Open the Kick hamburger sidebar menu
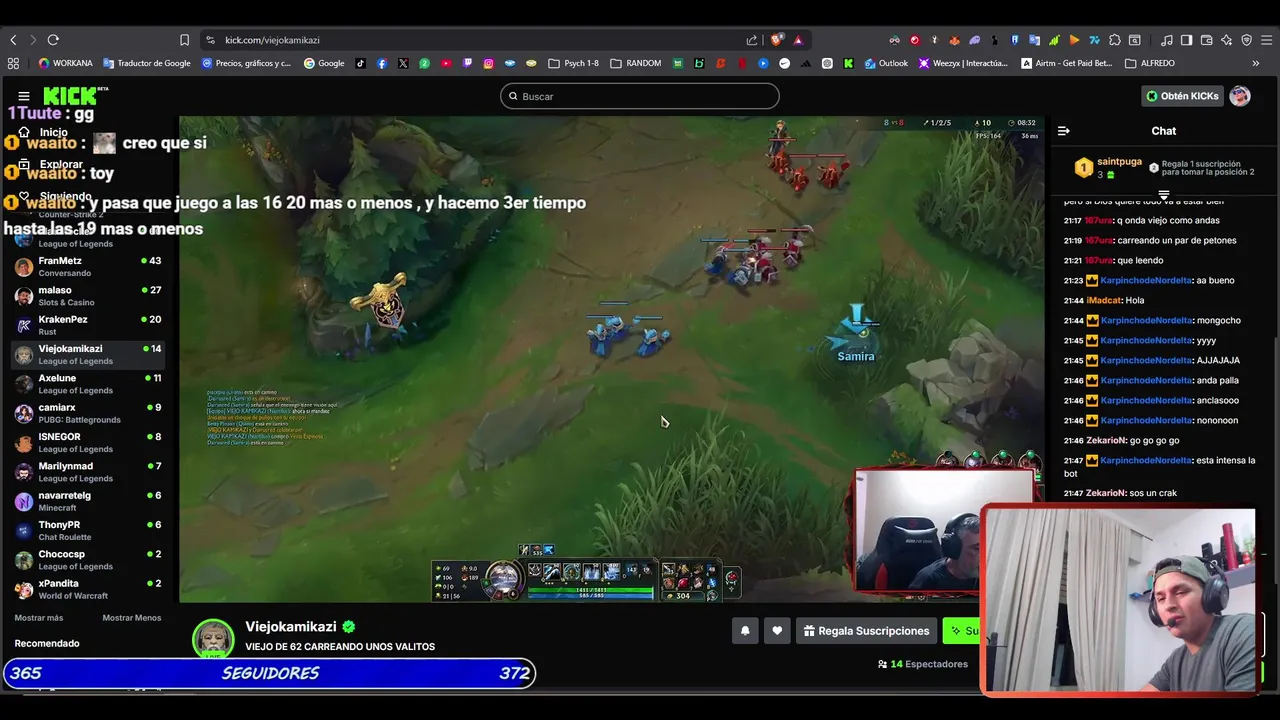This screenshot has height=720, width=1280. [23, 96]
